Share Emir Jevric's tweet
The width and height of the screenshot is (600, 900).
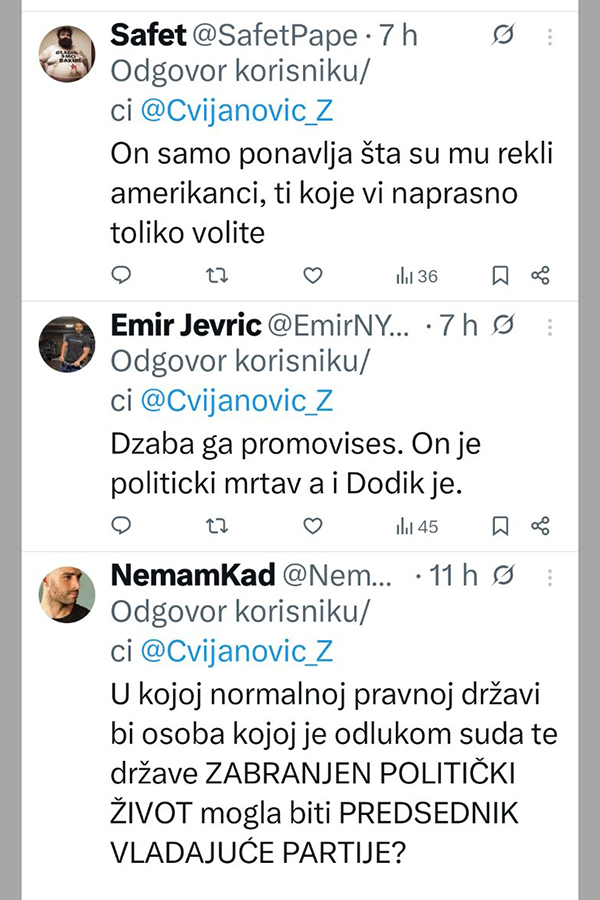(540, 525)
